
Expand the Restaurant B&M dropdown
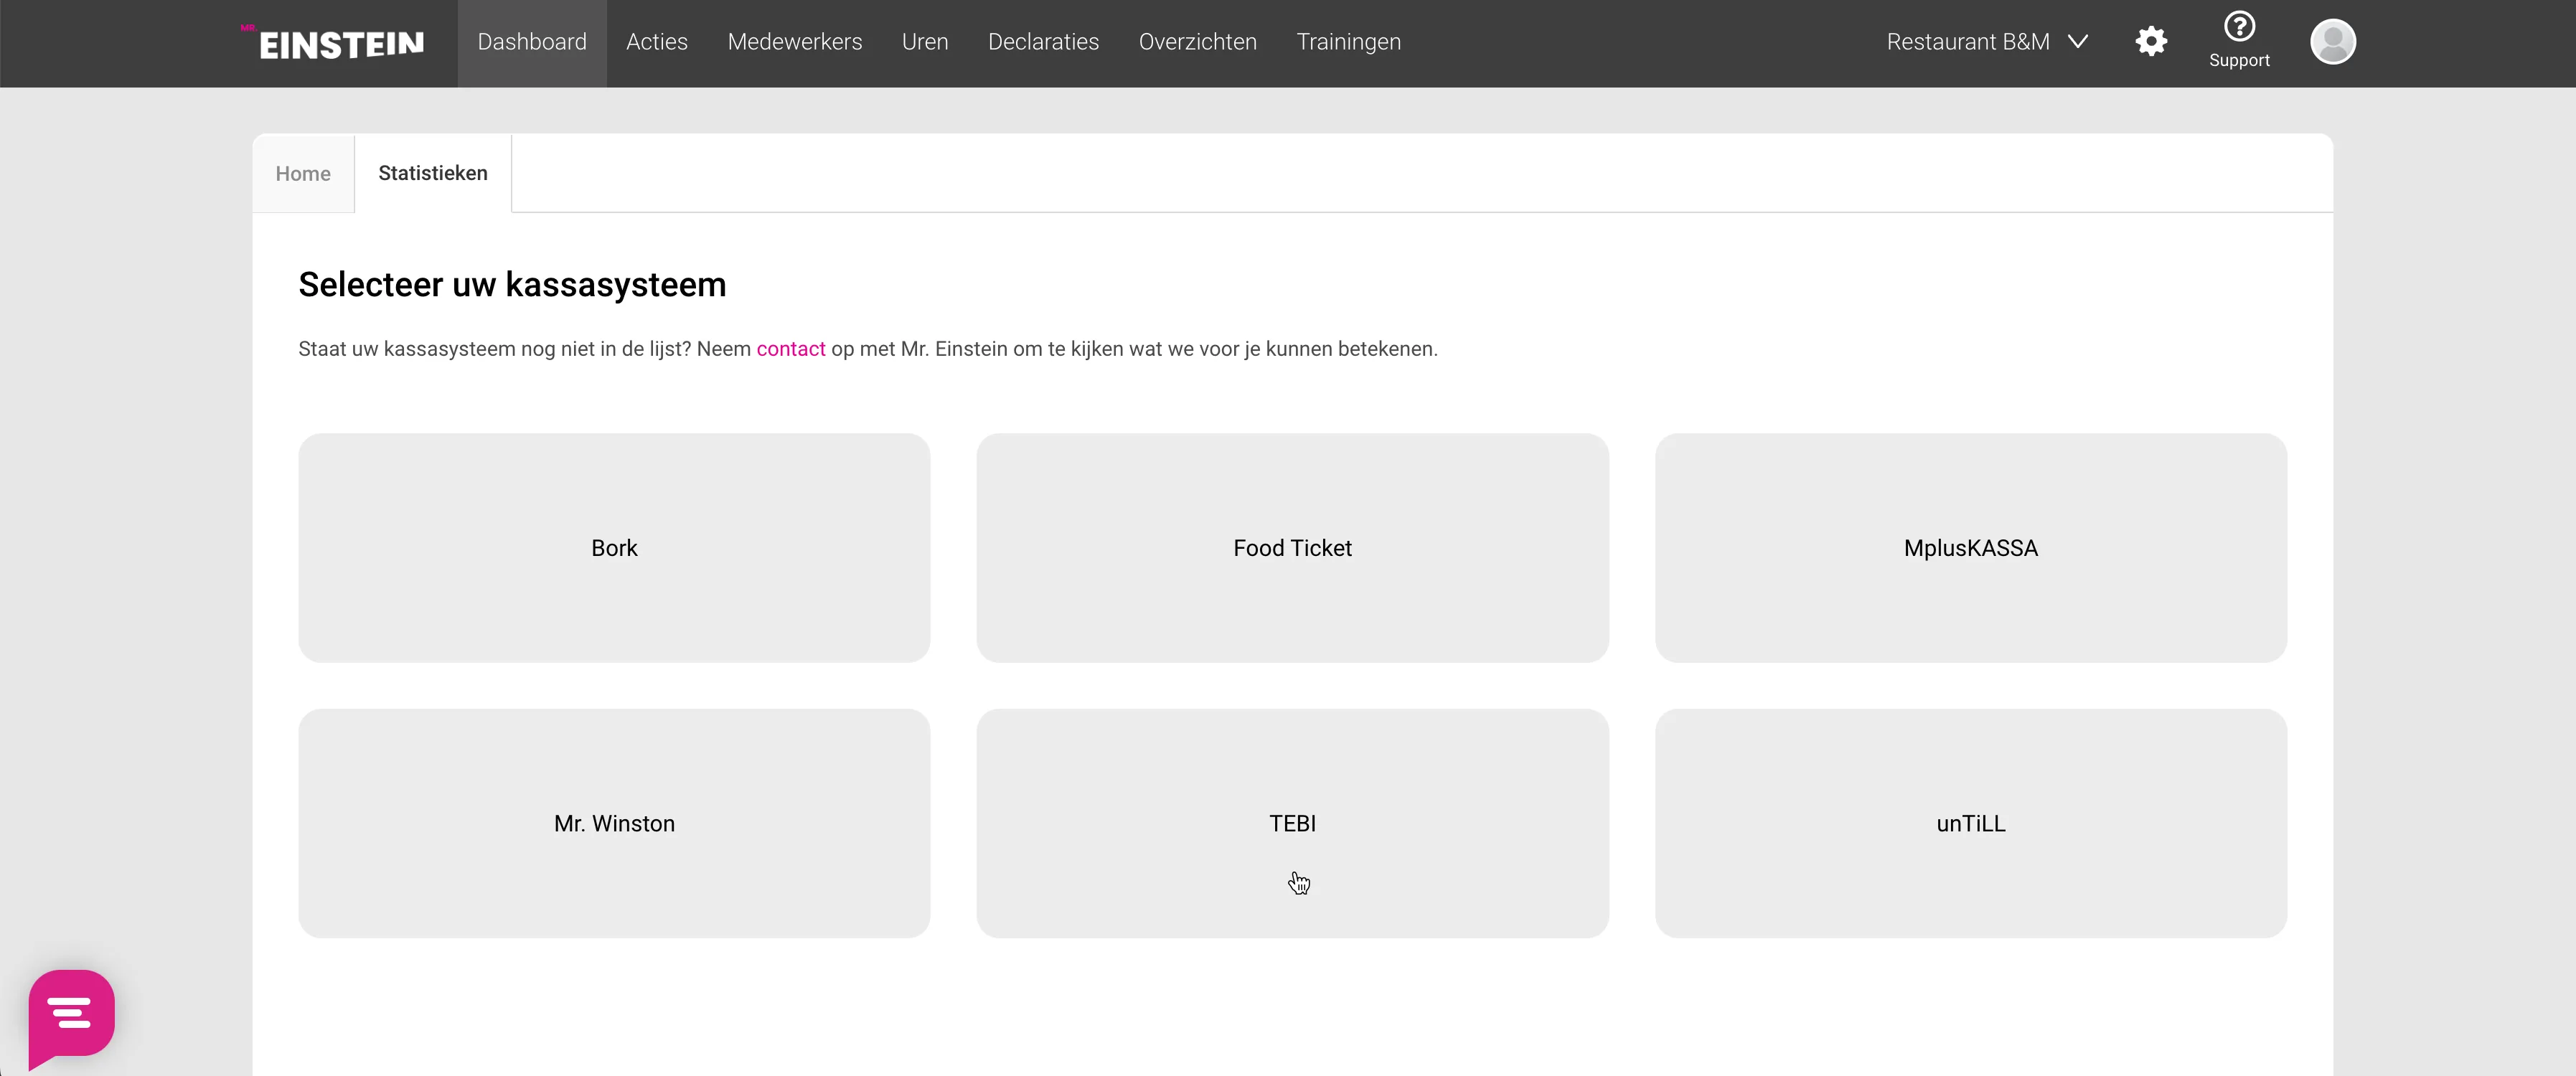1967,42
